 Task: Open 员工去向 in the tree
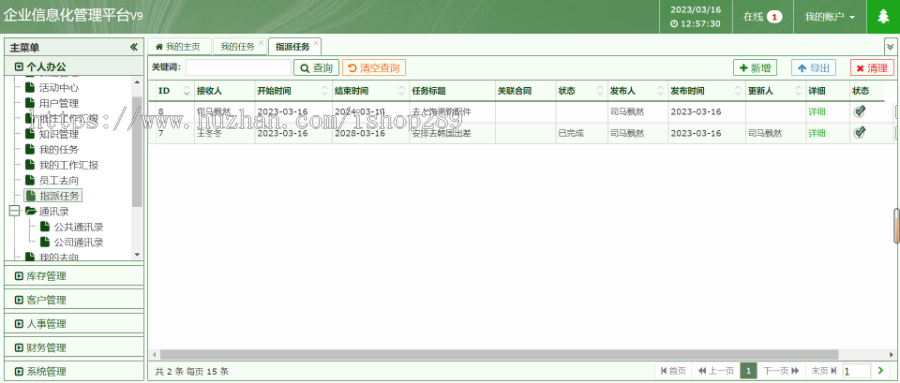tap(59, 180)
